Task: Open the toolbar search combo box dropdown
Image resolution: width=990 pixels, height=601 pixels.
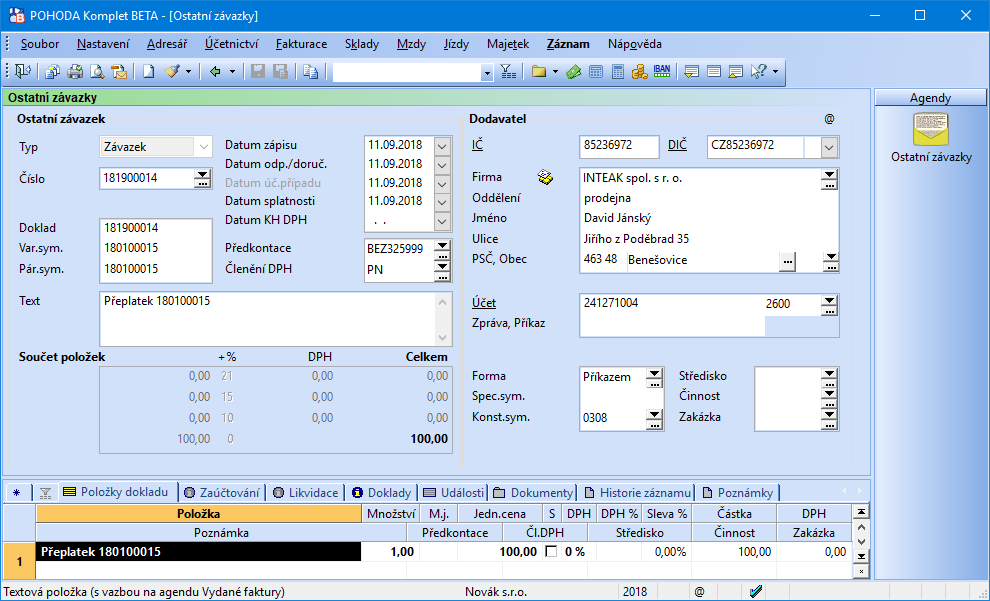Action: (x=486, y=73)
